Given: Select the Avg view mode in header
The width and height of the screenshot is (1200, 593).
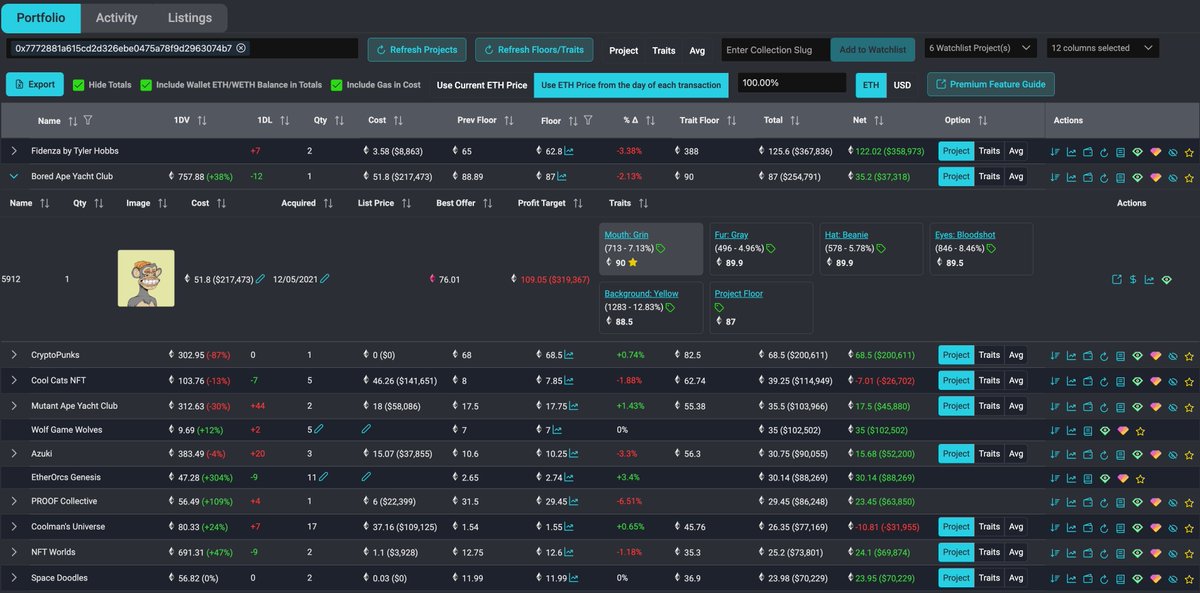Looking at the screenshot, I should click(697, 50).
